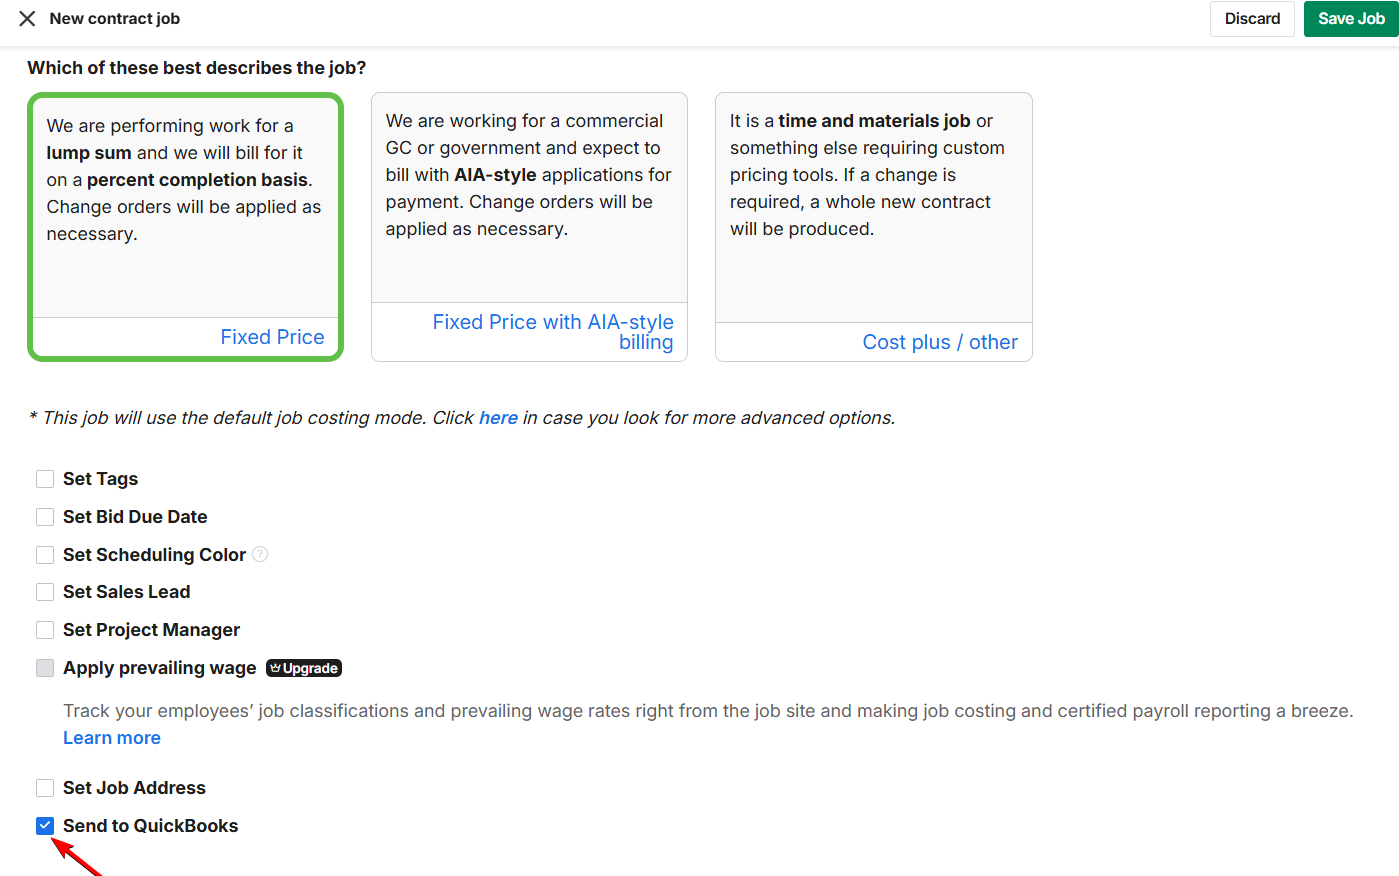This screenshot has height=876, width=1399.
Task: Save the new contract job
Action: 1350,19
